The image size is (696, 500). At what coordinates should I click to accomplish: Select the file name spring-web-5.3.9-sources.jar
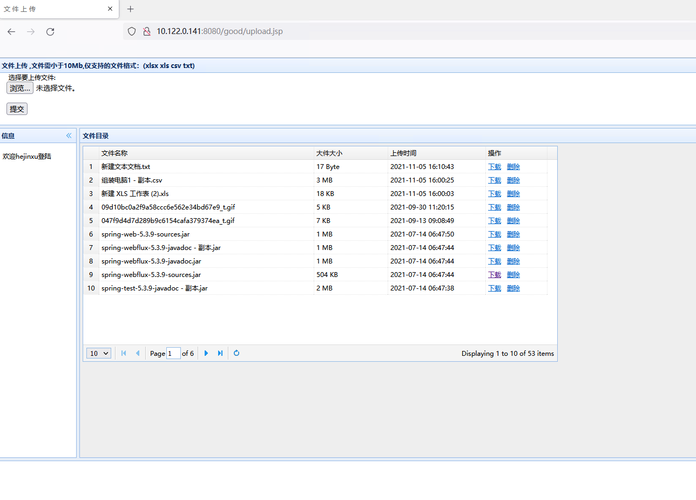(x=146, y=234)
